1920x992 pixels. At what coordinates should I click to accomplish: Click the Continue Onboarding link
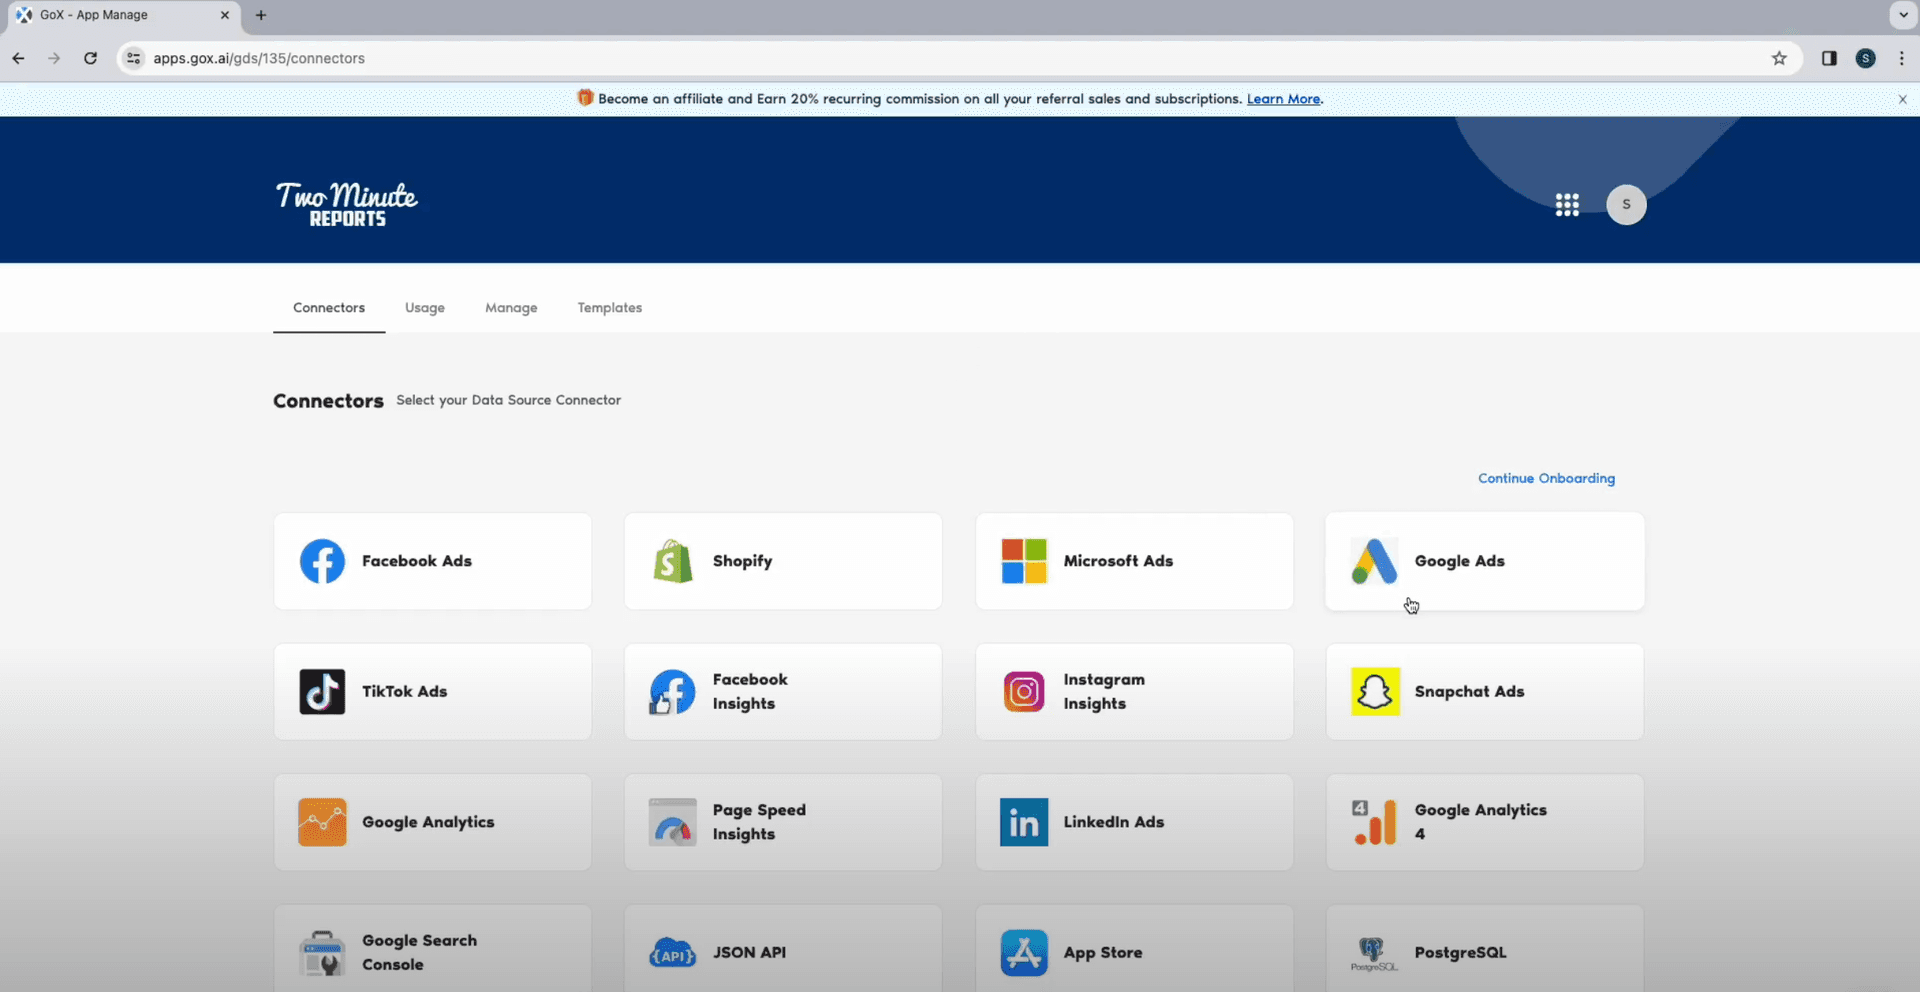1546,478
